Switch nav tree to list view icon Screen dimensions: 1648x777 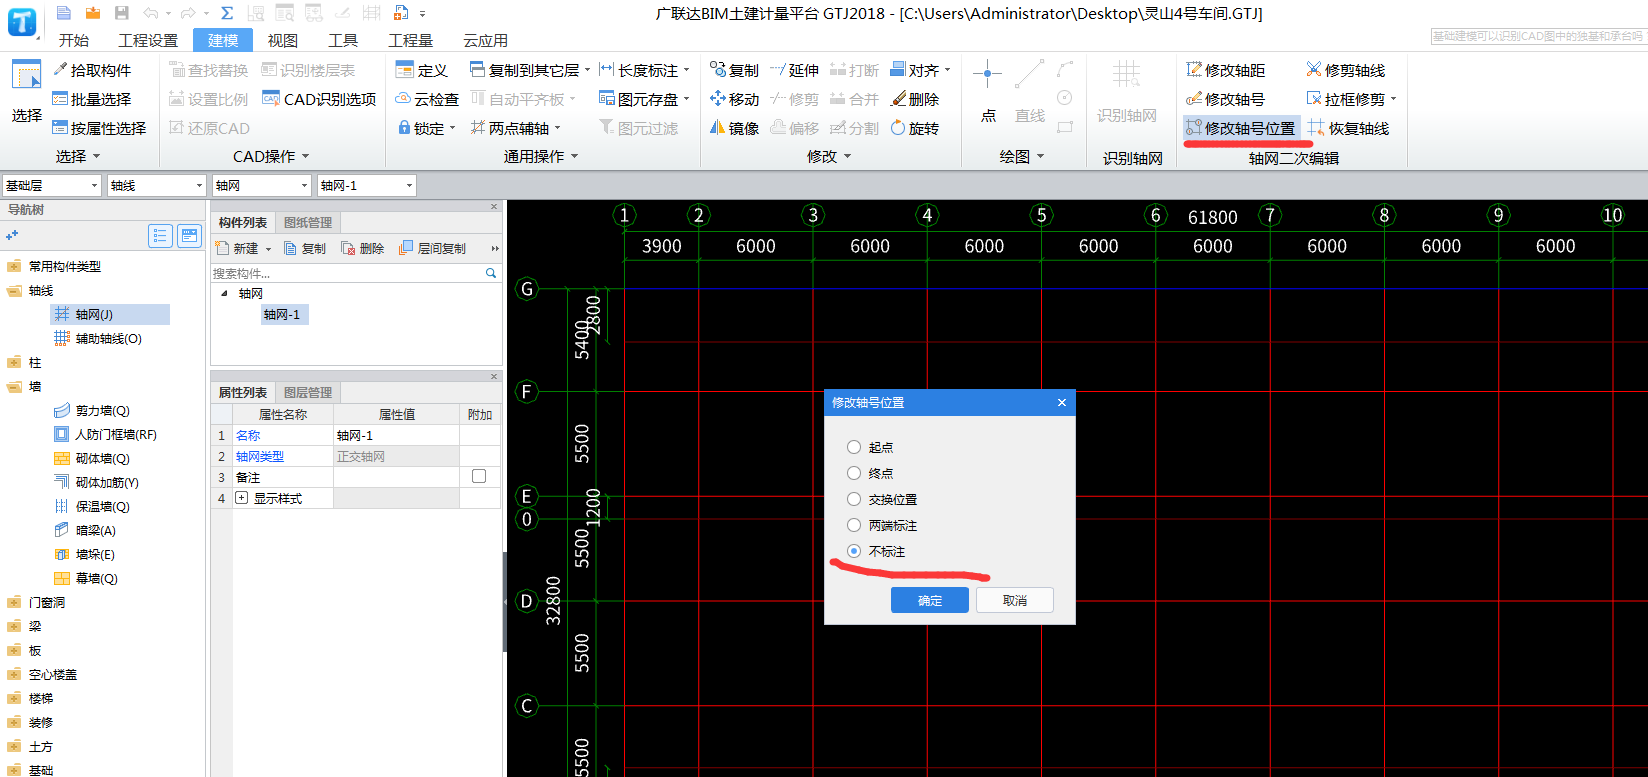tap(160, 236)
